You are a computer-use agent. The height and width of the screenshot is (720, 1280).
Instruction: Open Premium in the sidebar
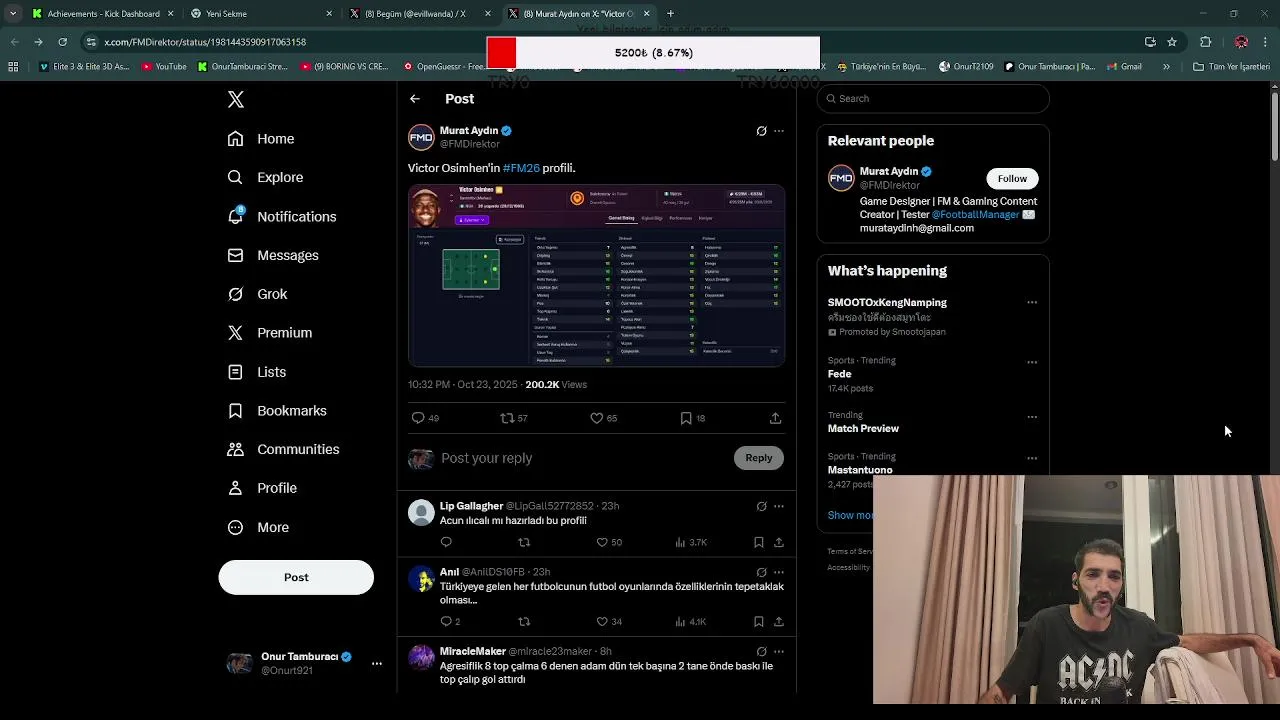pyautogui.click(x=270, y=333)
